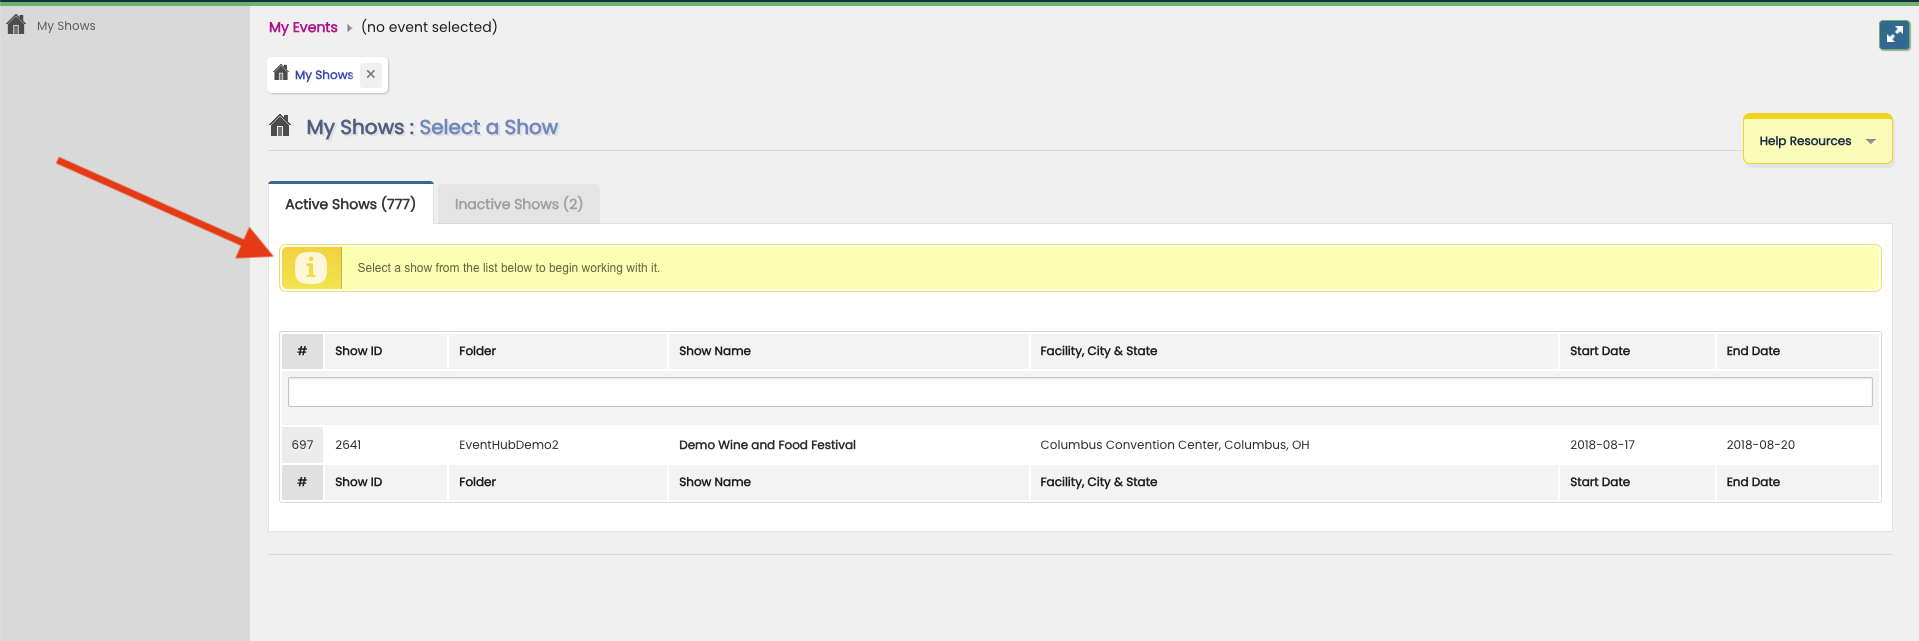Image resolution: width=1919 pixels, height=641 pixels.
Task: Sort by top Facility, City & State header
Action: coord(1294,351)
